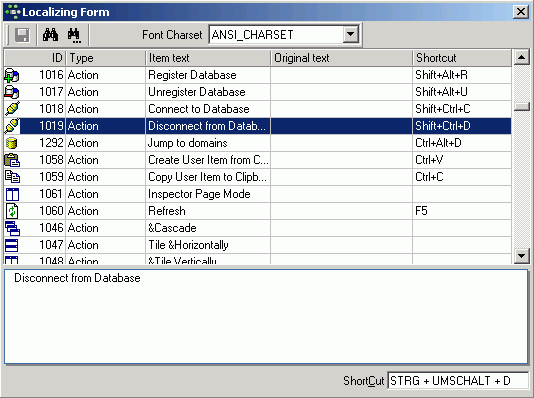The height and width of the screenshot is (398, 534).
Task: Select the Refresh item text
Action: [x=167, y=211]
